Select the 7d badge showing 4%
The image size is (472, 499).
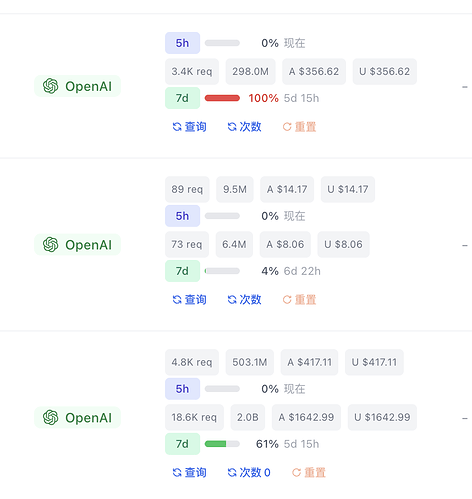tap(182, 271)
